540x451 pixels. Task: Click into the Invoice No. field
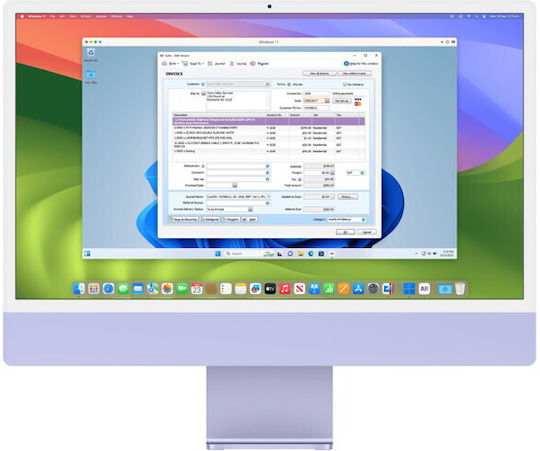[x=316, y=94]
